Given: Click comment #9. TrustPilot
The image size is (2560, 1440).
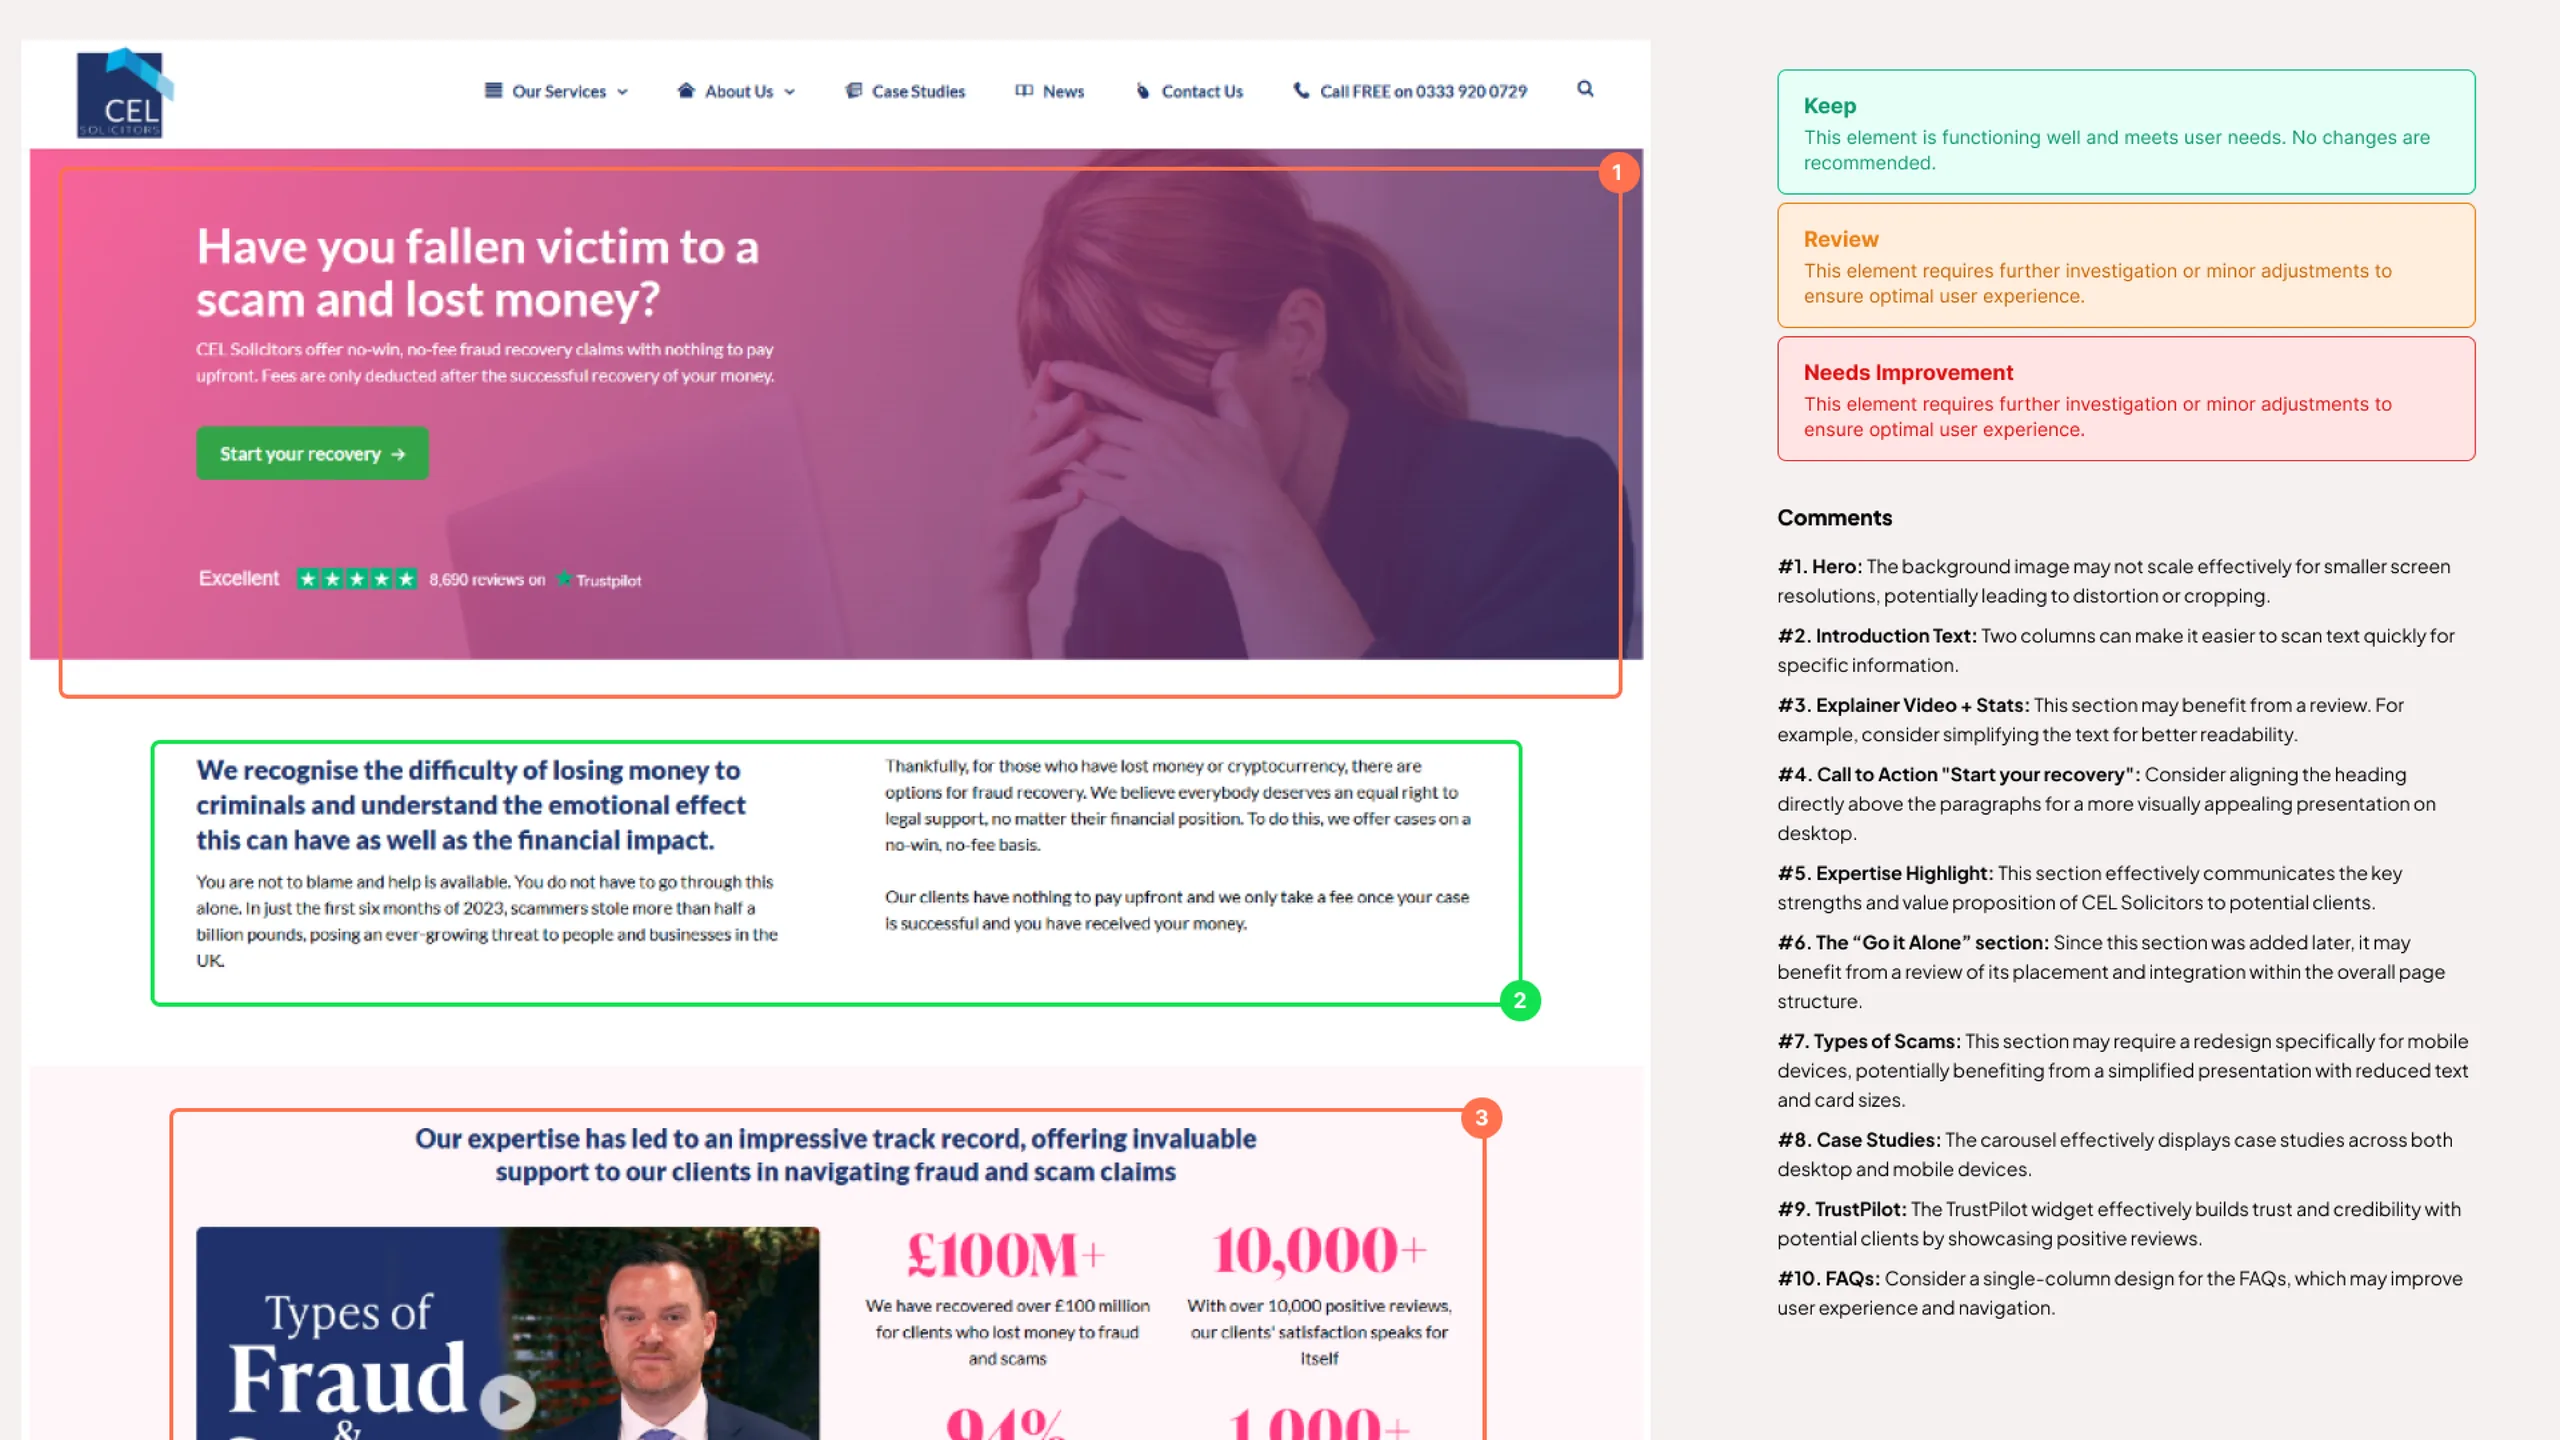Looking at the screenshot, I should [2118, 1224].
